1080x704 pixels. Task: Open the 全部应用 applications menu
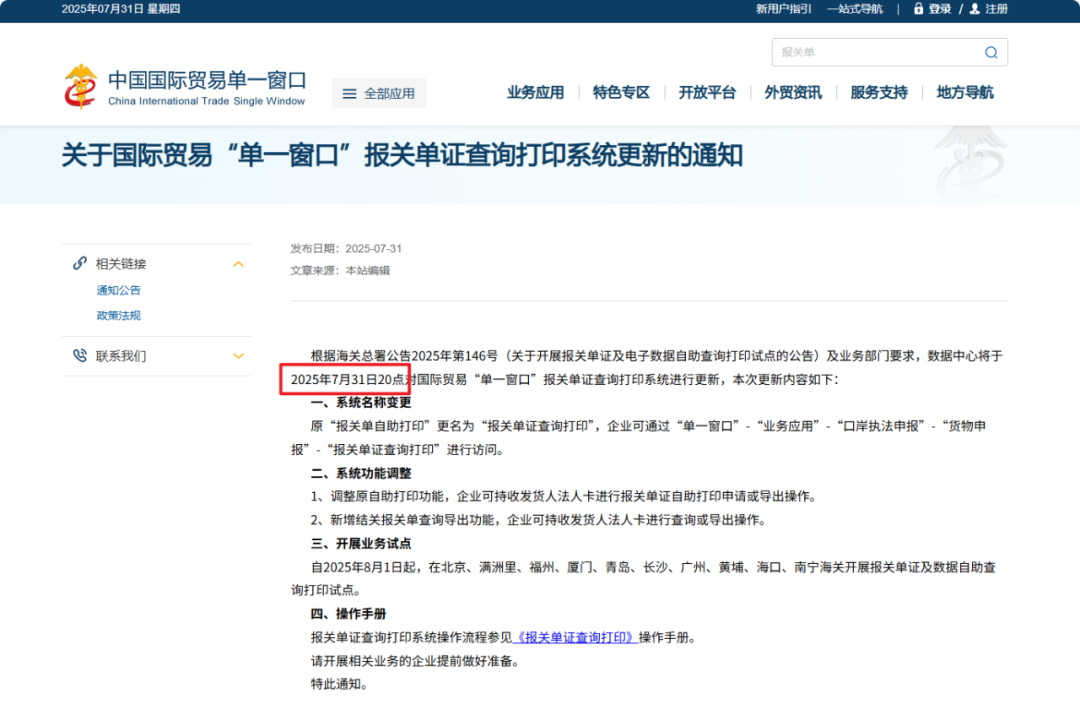click(378, 92)
